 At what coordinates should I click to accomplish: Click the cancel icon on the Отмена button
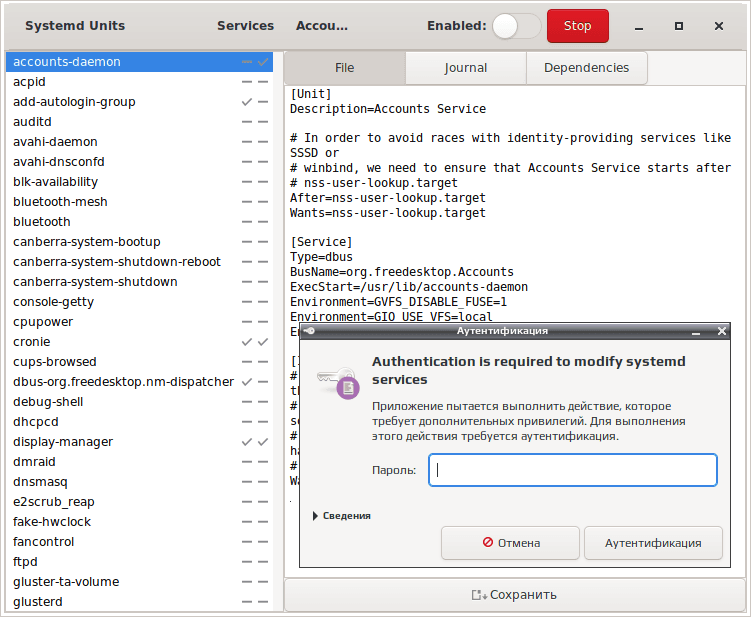click(488, 542)
